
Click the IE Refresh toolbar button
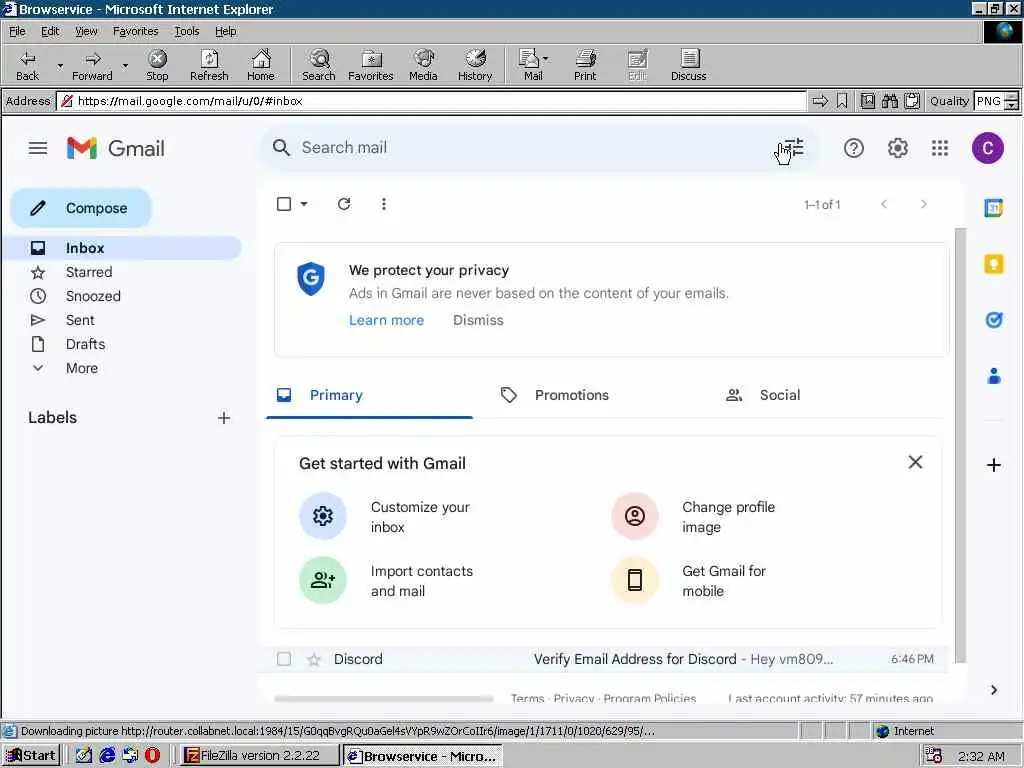click(209, 65)
